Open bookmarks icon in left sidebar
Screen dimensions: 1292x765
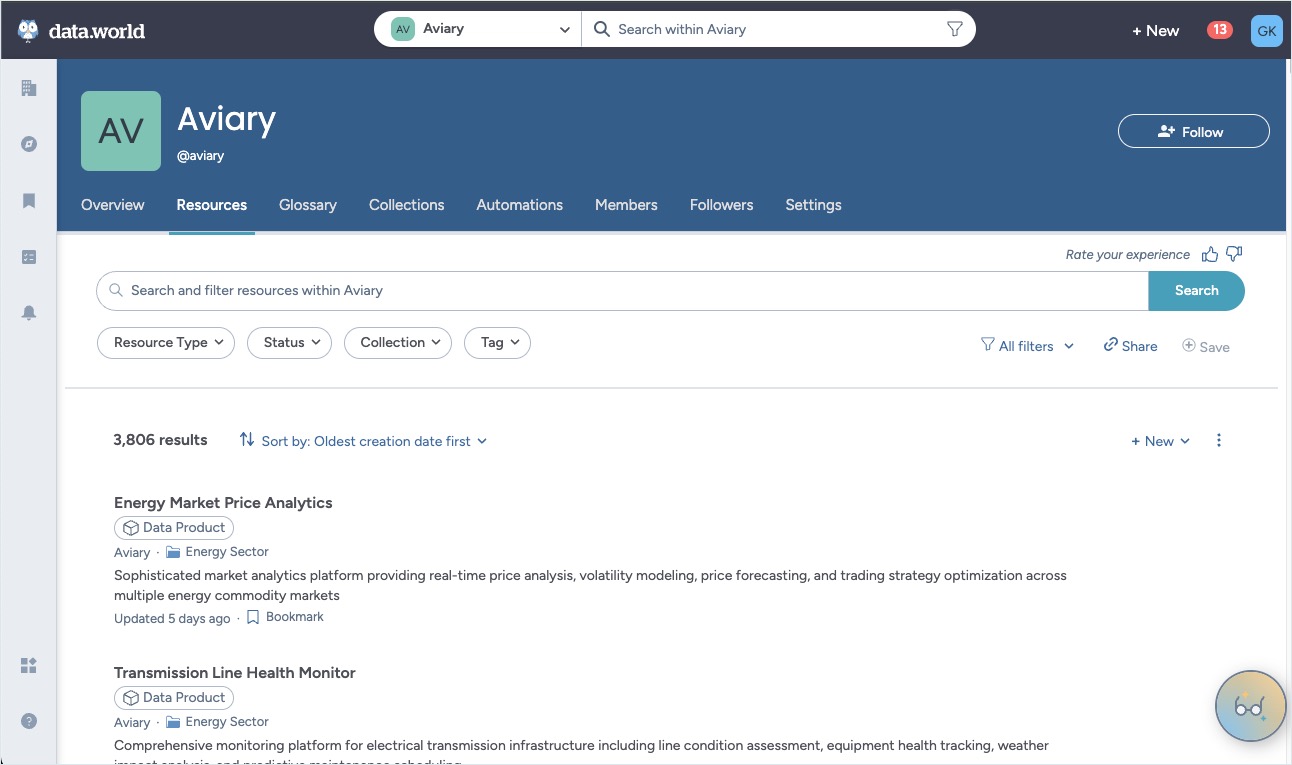pyautogui.click(x=29, y=201)
